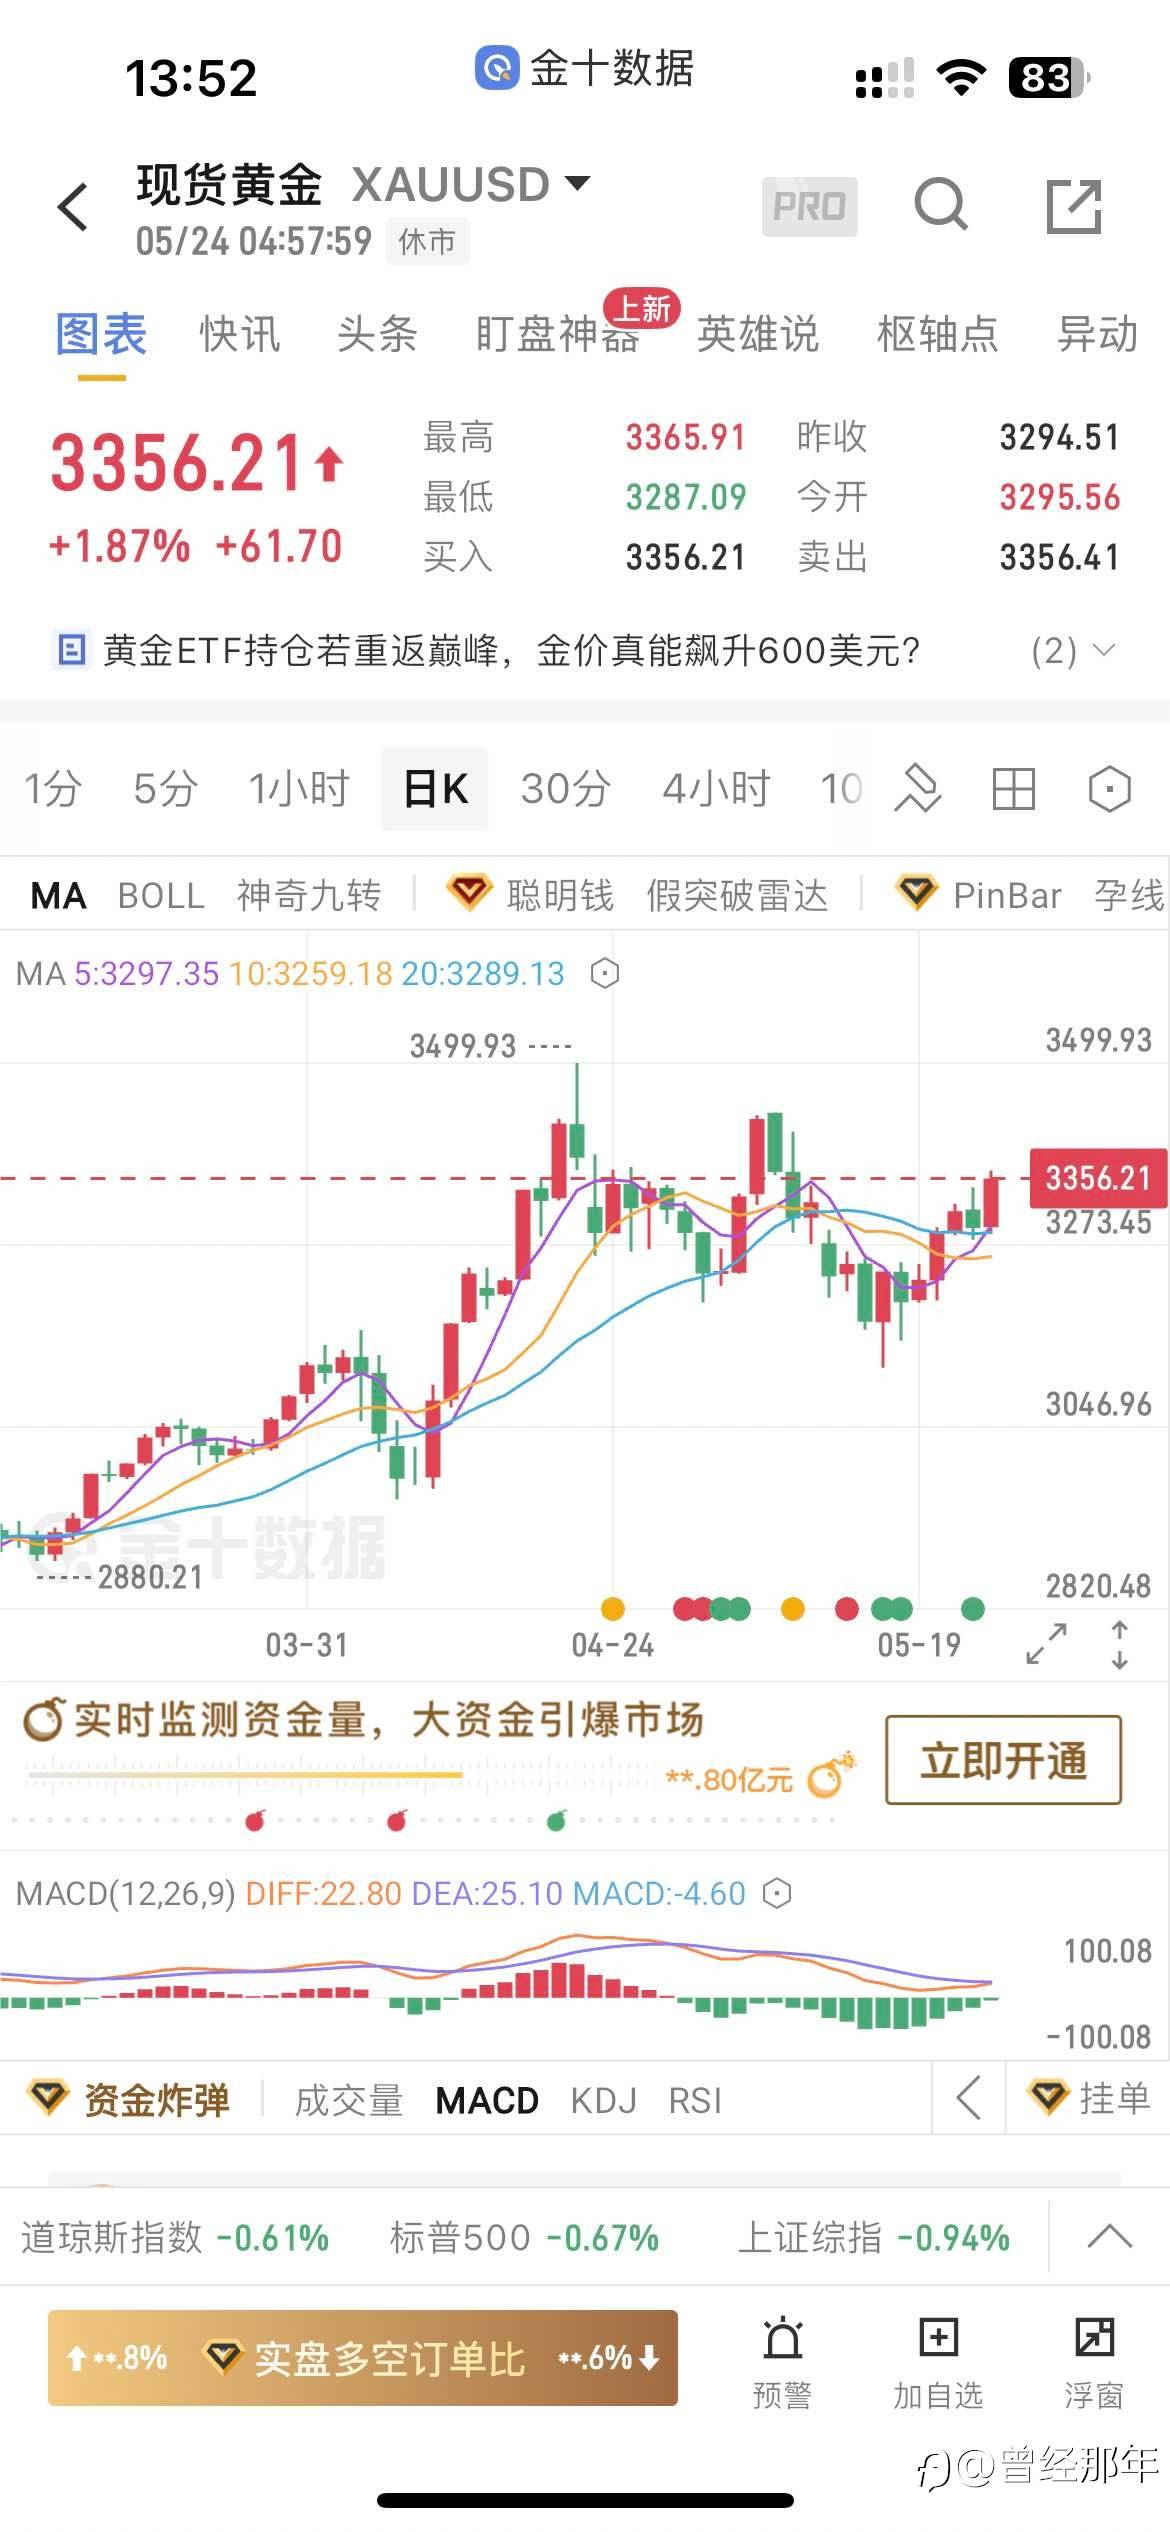The height and width of the screenshot is (2532, 1170).
Task: Tap the back arrow icon
Action: 74,207
